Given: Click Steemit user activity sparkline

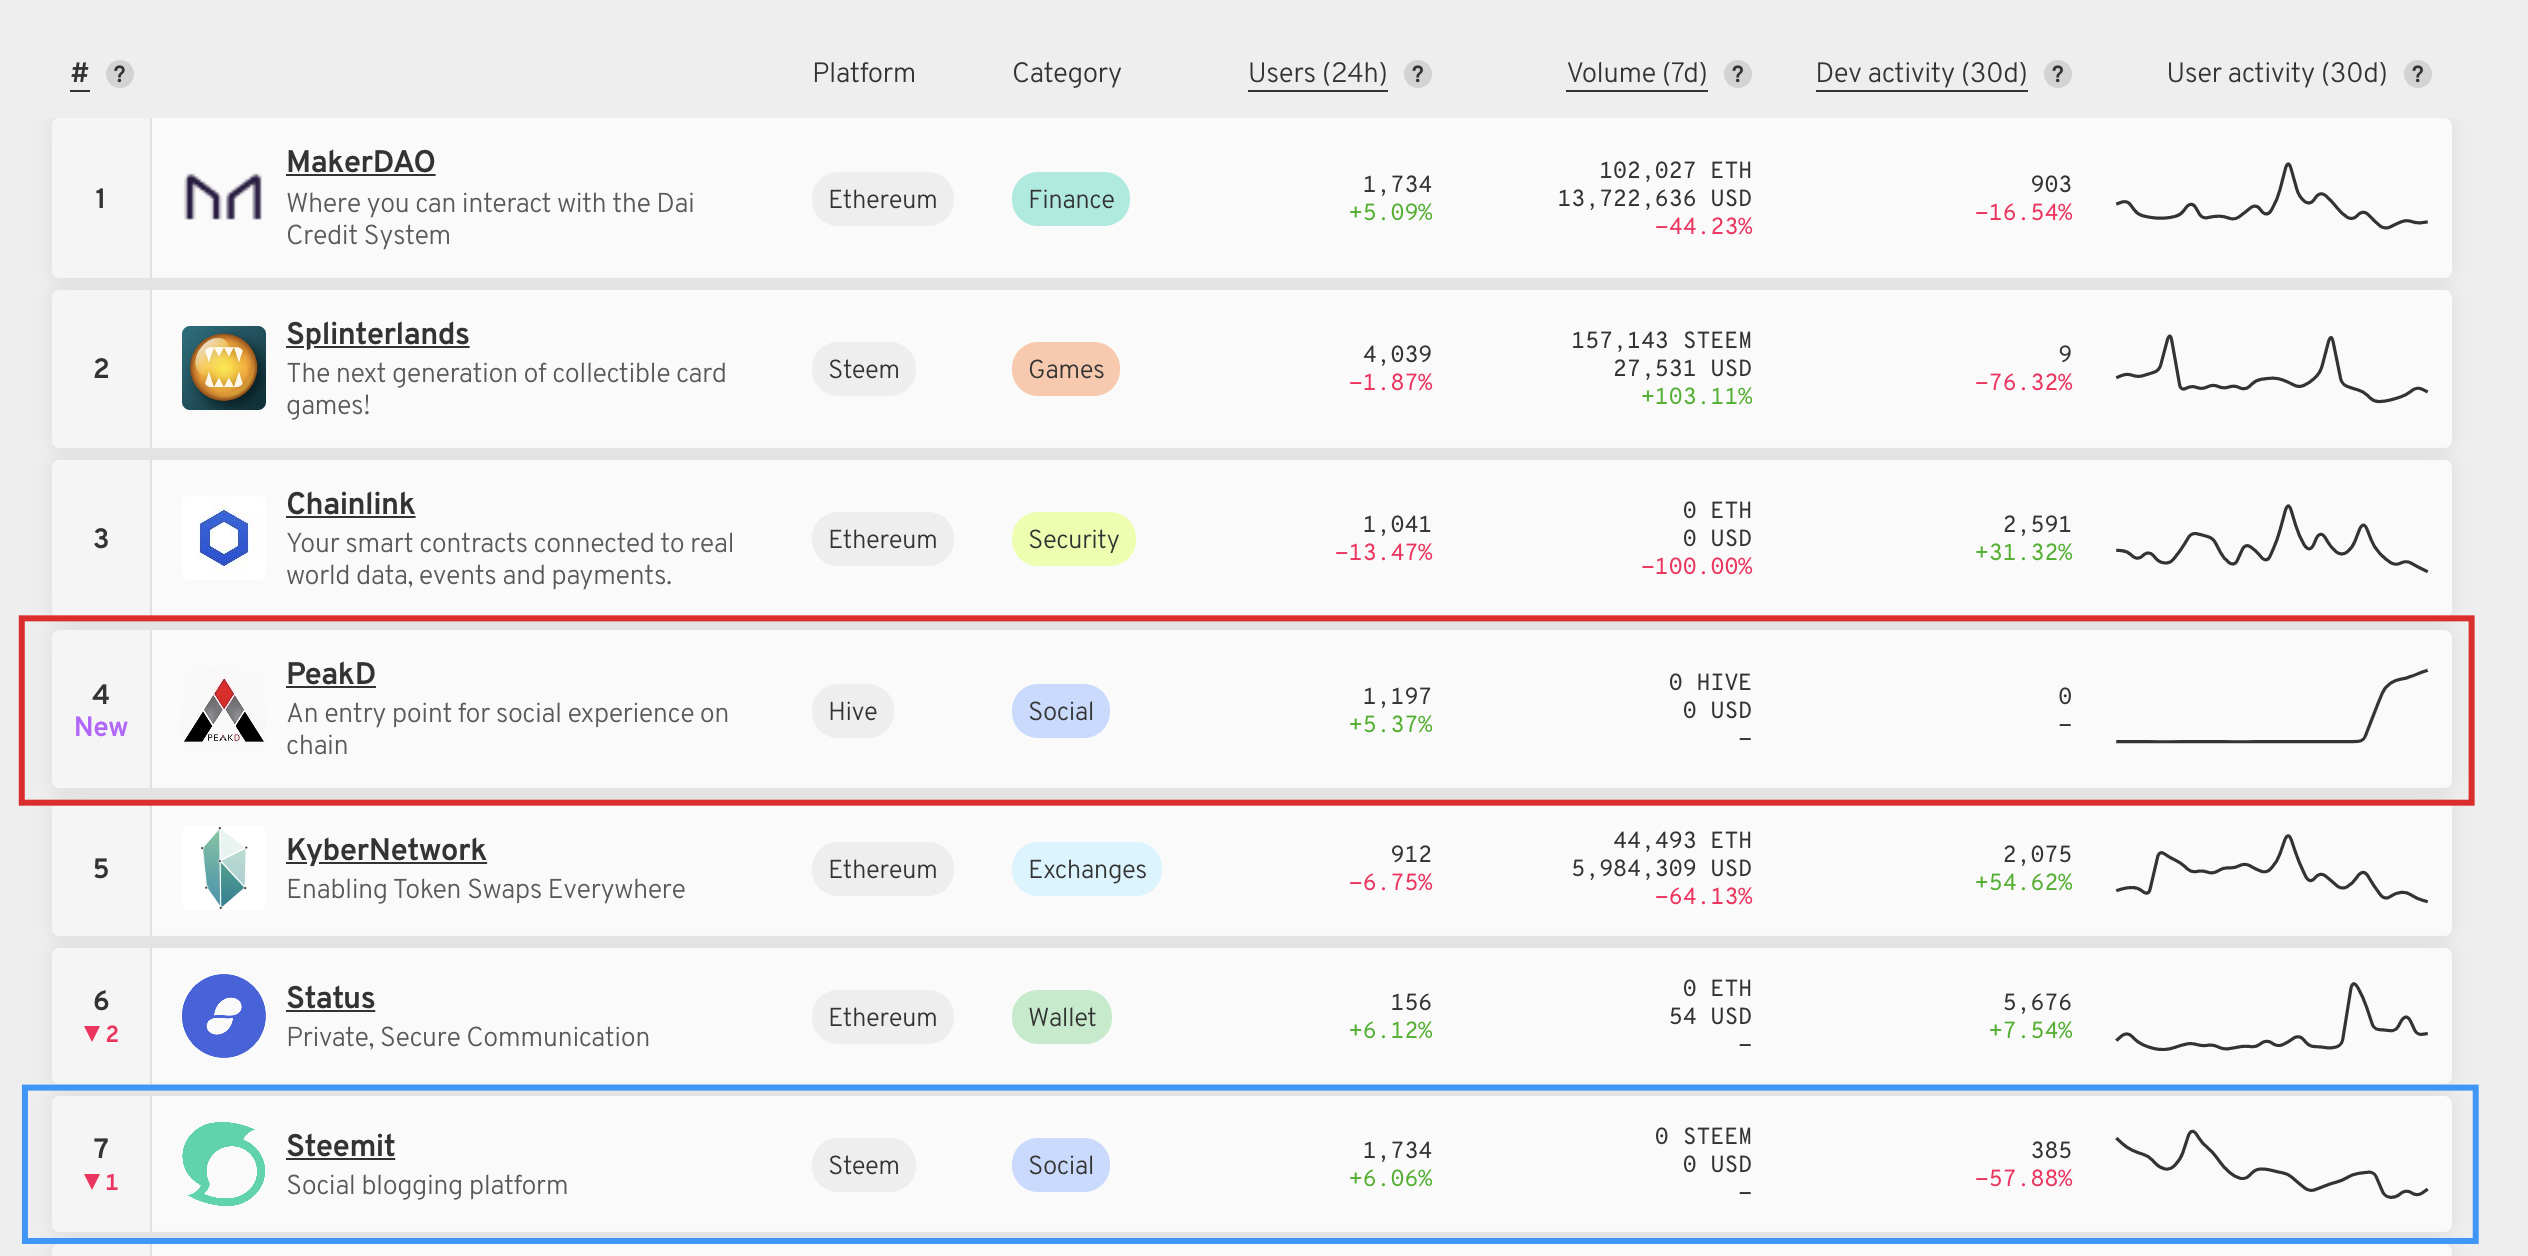Looking at the screenshot, I should click(2272, 1164).
